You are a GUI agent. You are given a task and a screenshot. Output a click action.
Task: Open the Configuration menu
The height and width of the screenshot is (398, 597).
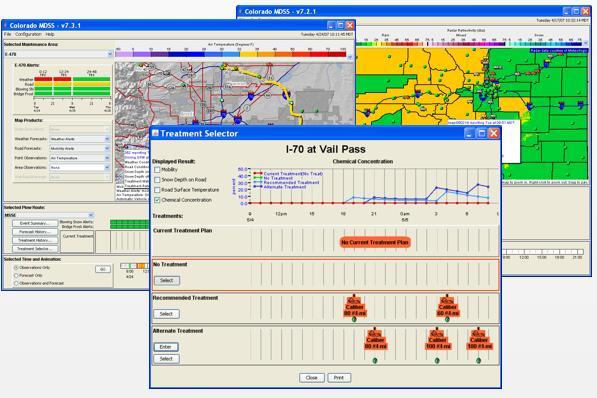coord(28,34)
